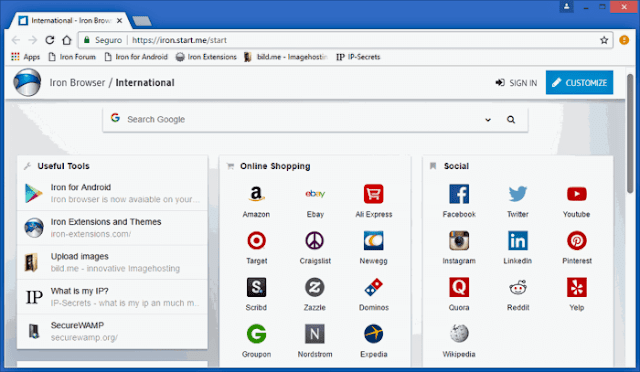Open the Amazon shopping icon
Viewport: 640px width, 372px height.
coord(256,194)
